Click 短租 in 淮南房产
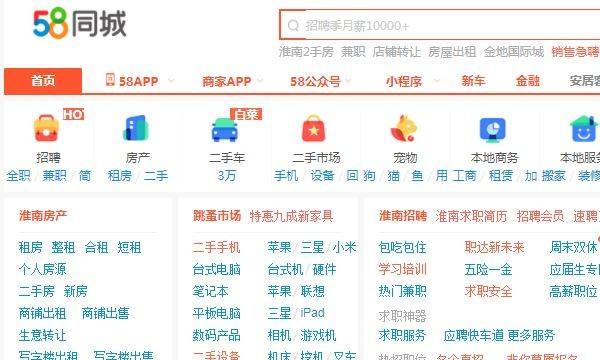This screenshot has width=600, height=360. [x=129, y=248]
